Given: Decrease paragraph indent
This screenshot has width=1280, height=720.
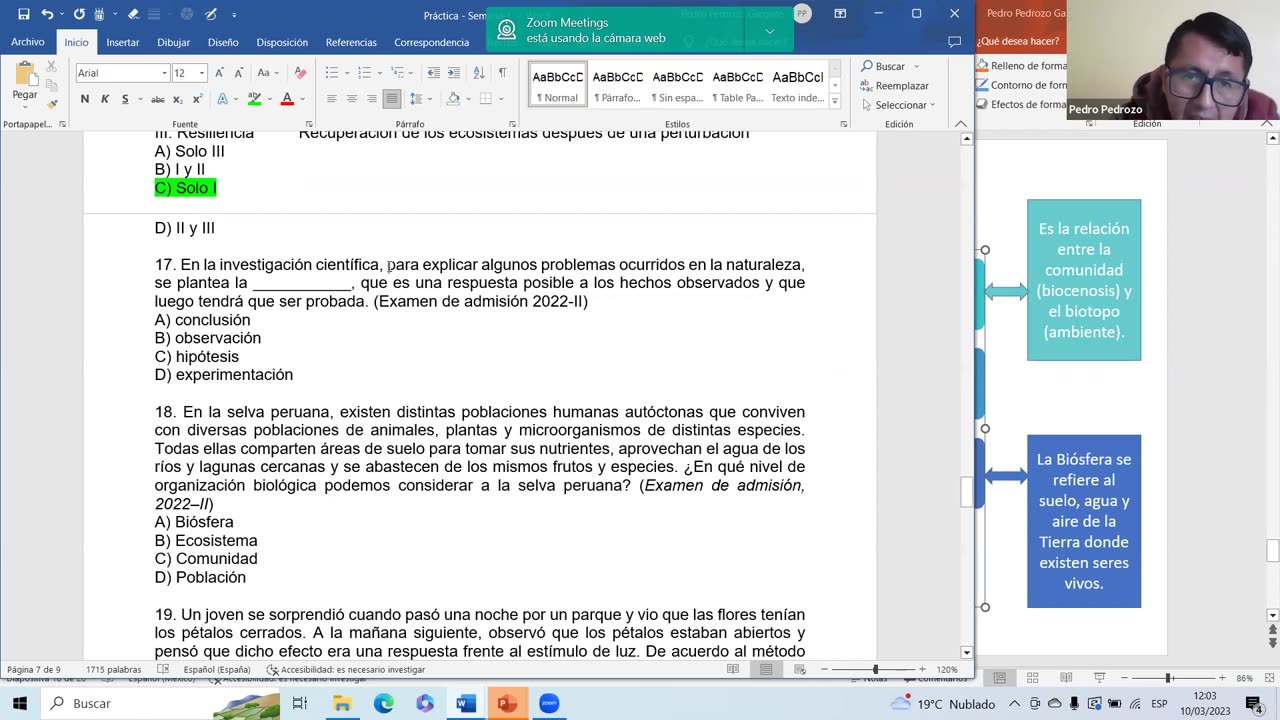Looking at the screenshot, I should tap(433, 73).
